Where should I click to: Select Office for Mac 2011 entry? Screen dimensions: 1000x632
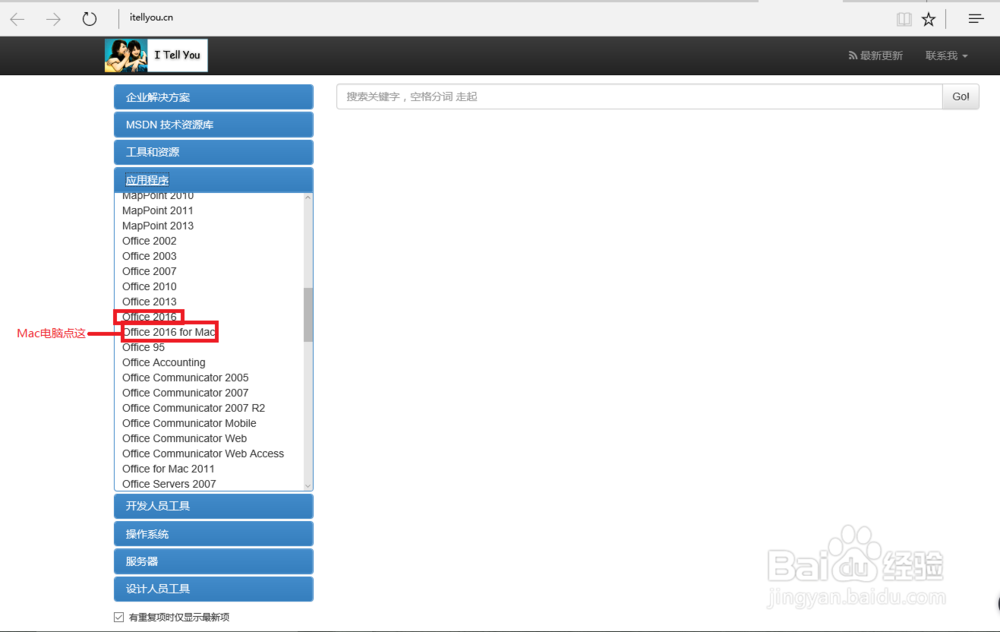(168, 469)
